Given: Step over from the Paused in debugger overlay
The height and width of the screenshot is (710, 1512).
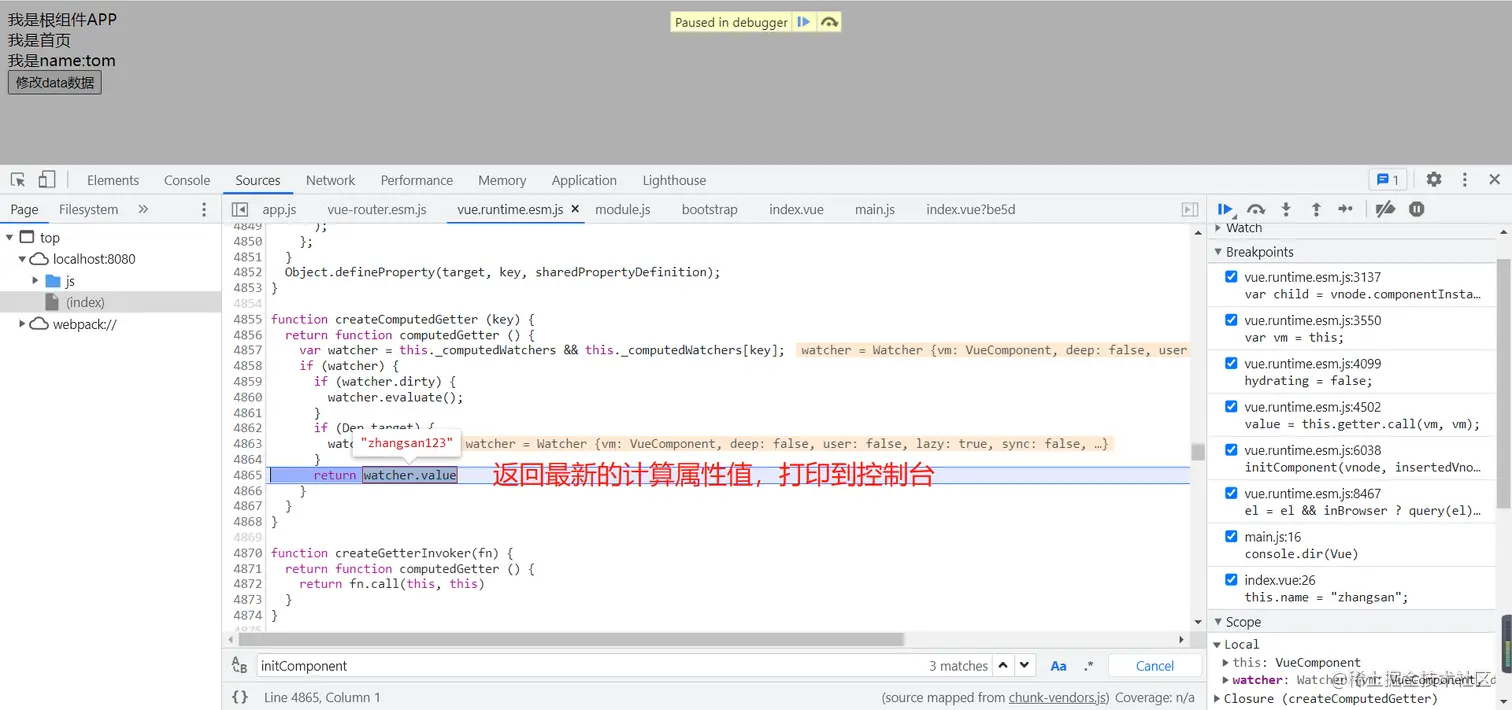Looking at the screenshot, I should tap(829, 22).
